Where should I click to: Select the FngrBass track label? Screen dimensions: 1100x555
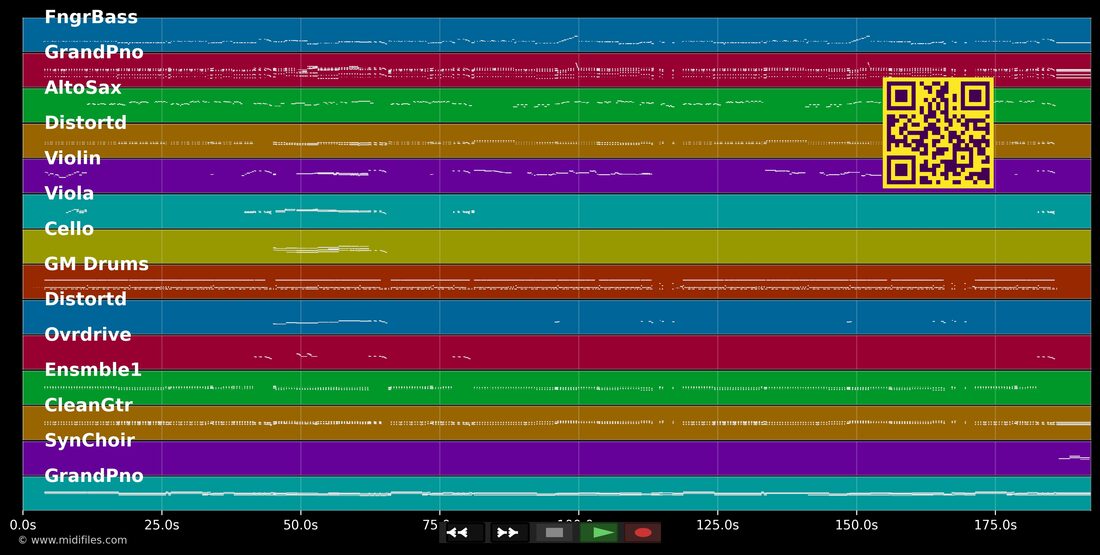point(91,17)
